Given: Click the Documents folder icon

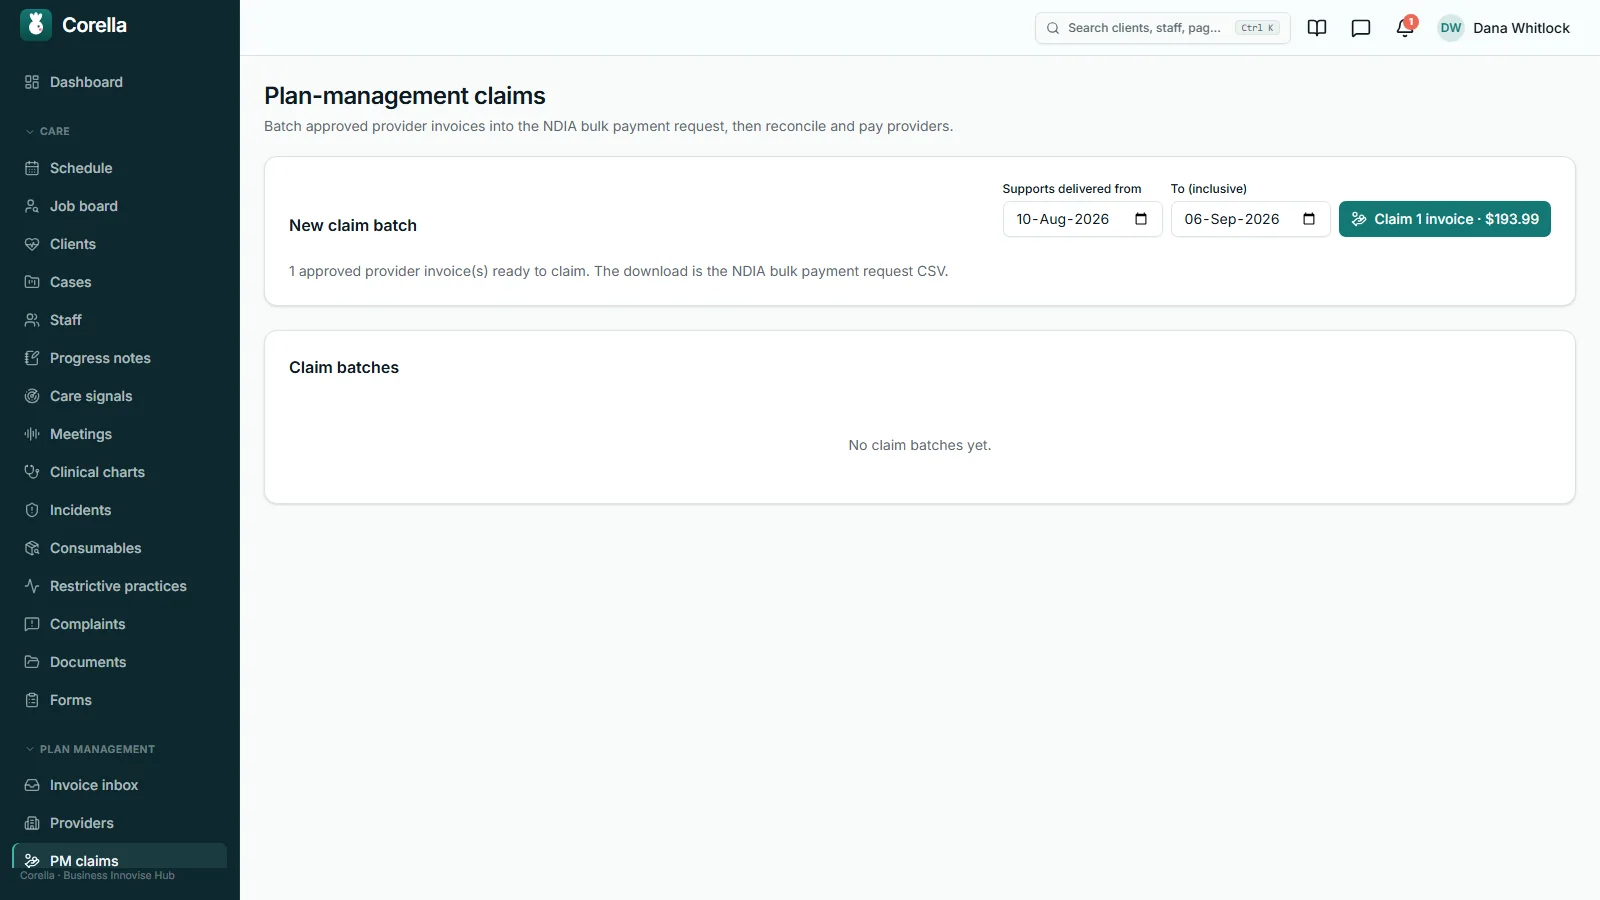Looking at the screenshot, I should [x=32, y=662].
